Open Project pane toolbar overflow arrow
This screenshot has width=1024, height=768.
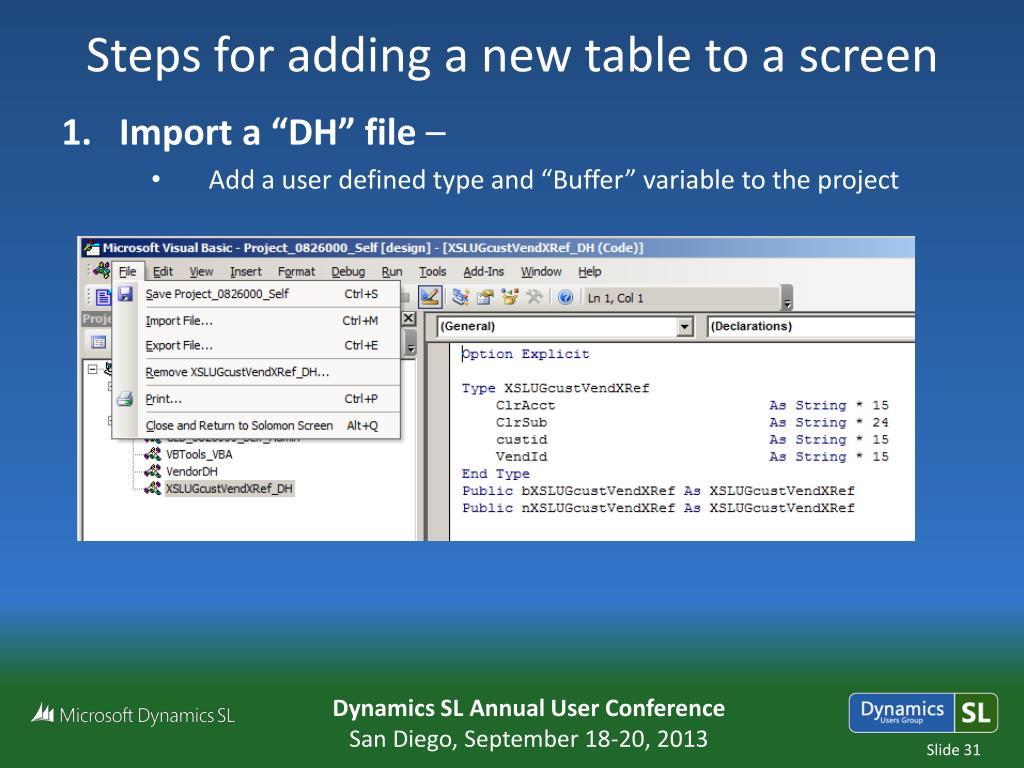click(411, 342)
